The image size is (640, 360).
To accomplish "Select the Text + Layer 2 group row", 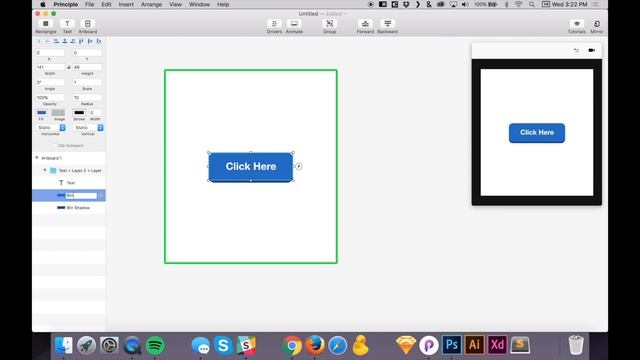I will pyautogui.click(x=69, y=170).
